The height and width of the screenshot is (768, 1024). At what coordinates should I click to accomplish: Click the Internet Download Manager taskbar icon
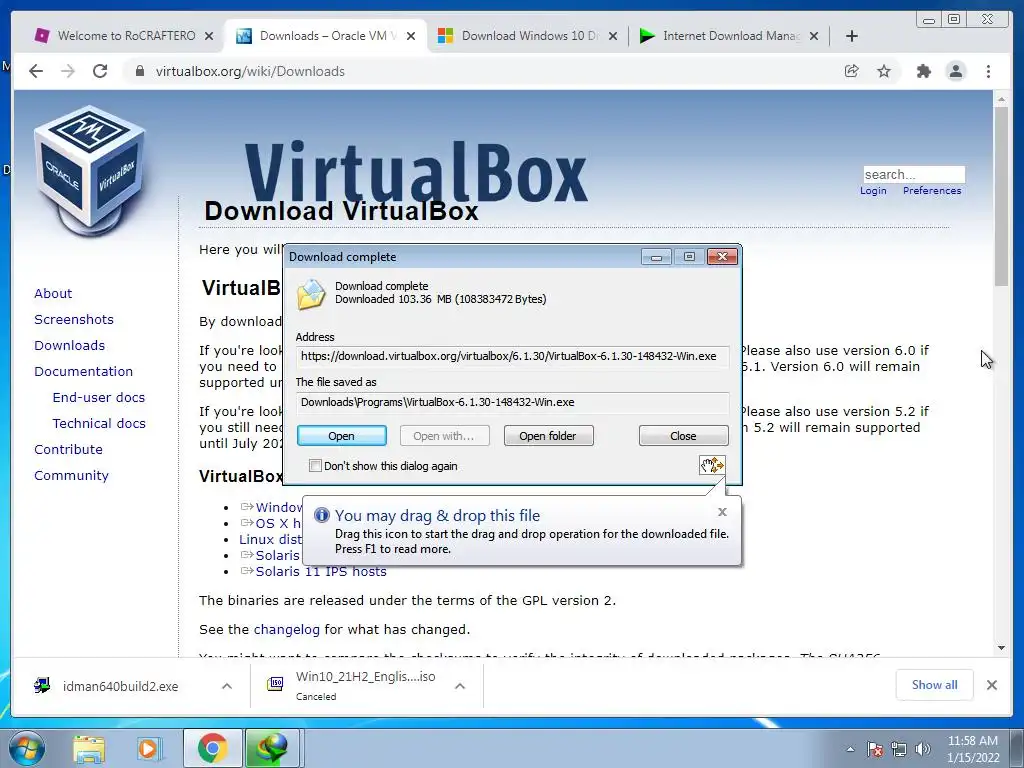pyautogui.click(x=272, y=749)
